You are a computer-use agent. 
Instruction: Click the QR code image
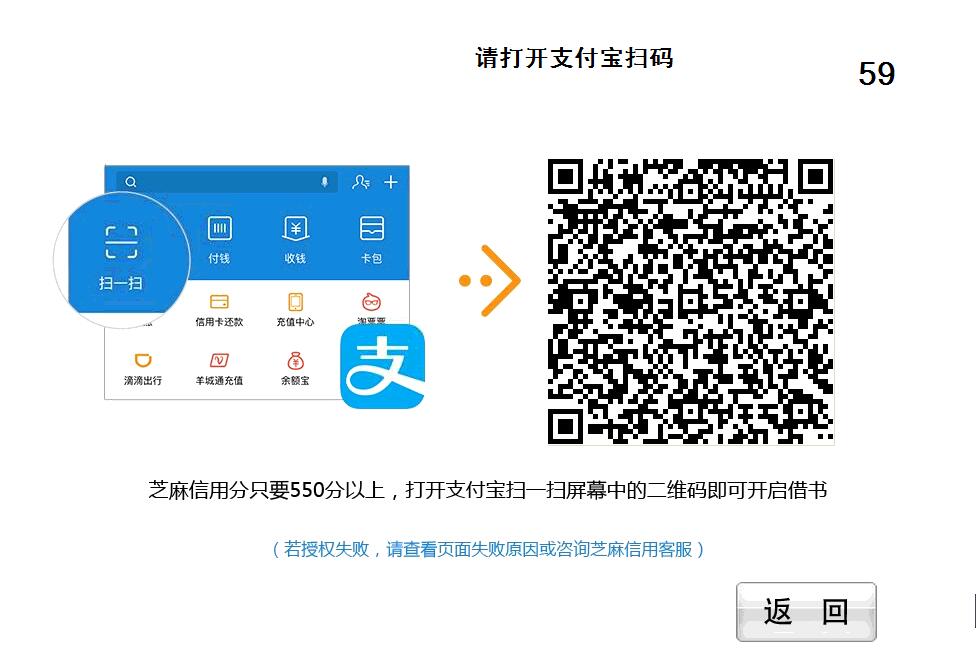tap(690, 301)
